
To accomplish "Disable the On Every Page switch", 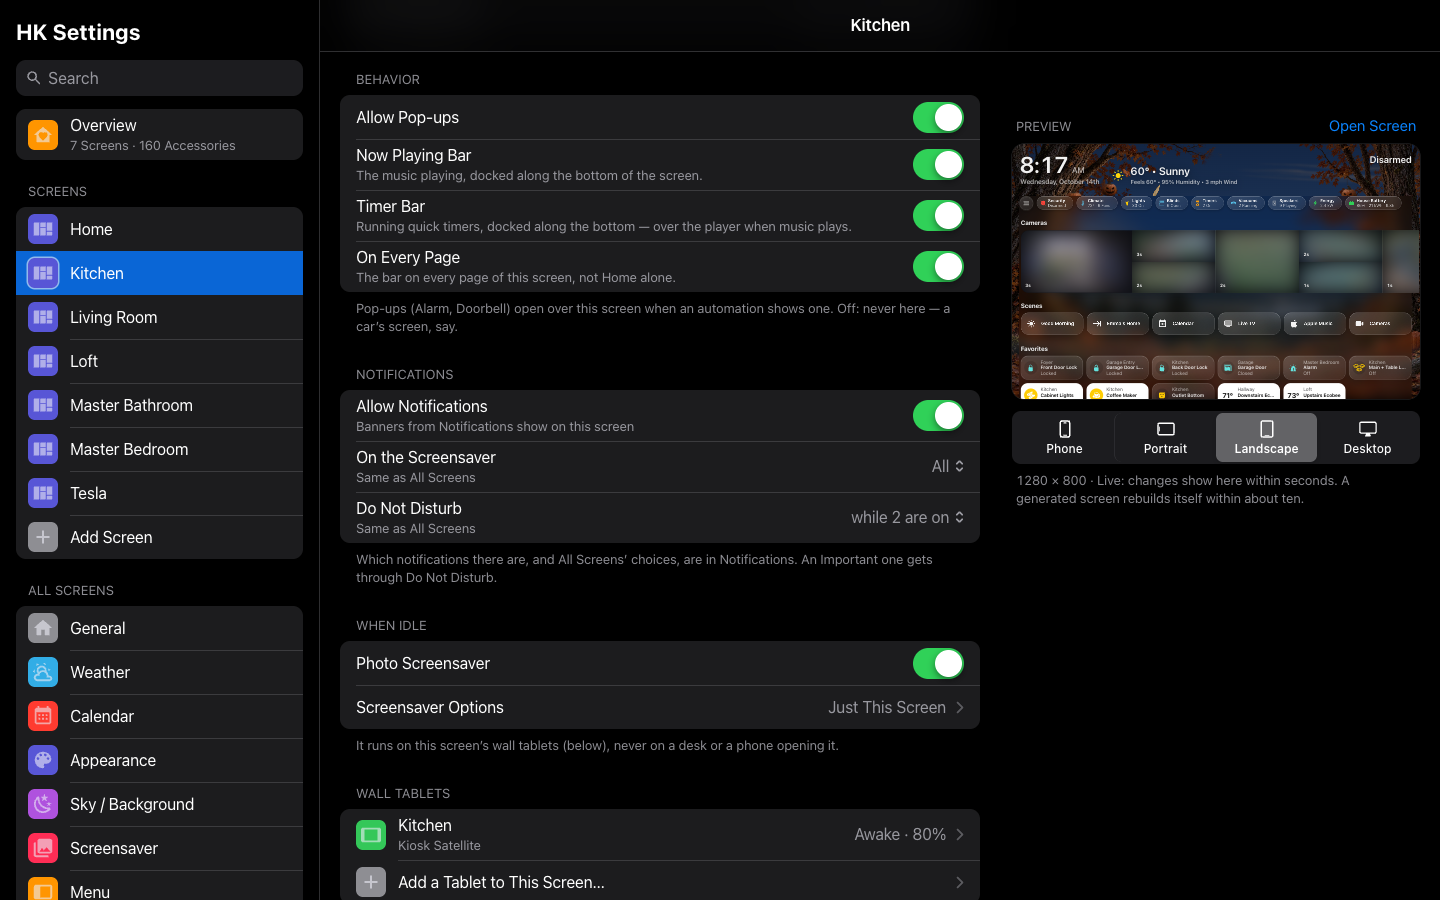I will (938, 266).
